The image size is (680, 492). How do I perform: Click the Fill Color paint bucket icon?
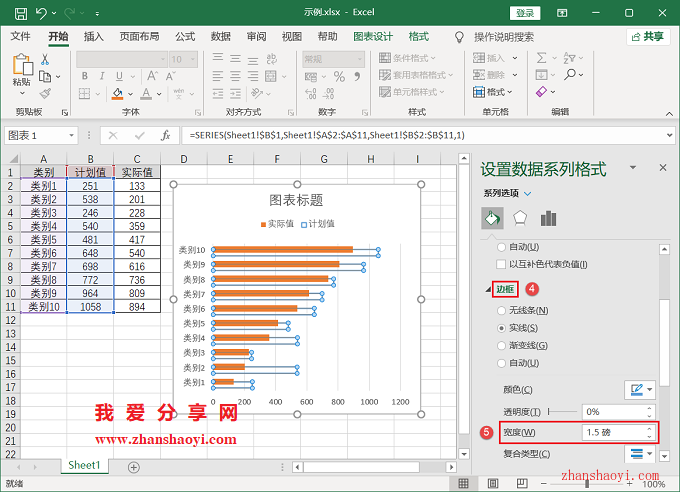118,93
